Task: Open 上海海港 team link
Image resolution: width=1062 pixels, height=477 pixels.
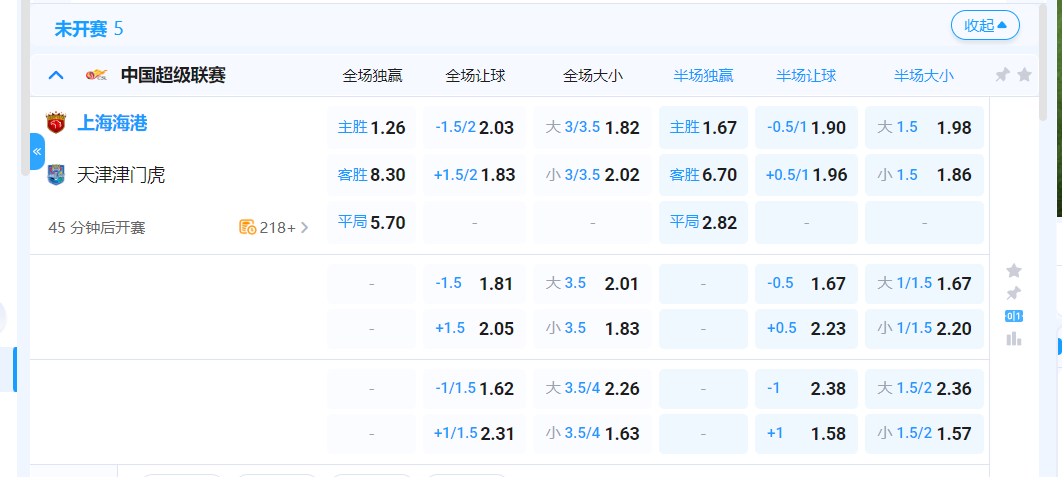Action: tap(112, 124)
